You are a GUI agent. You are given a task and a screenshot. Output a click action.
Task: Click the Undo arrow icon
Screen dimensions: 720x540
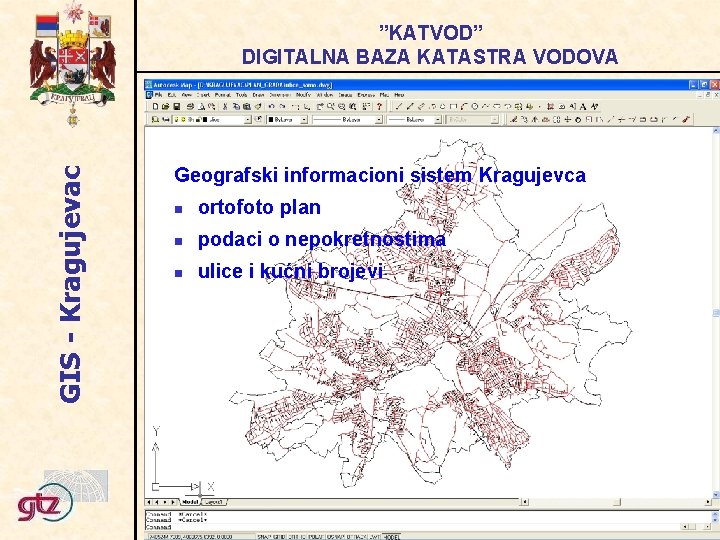click(271, 107)
